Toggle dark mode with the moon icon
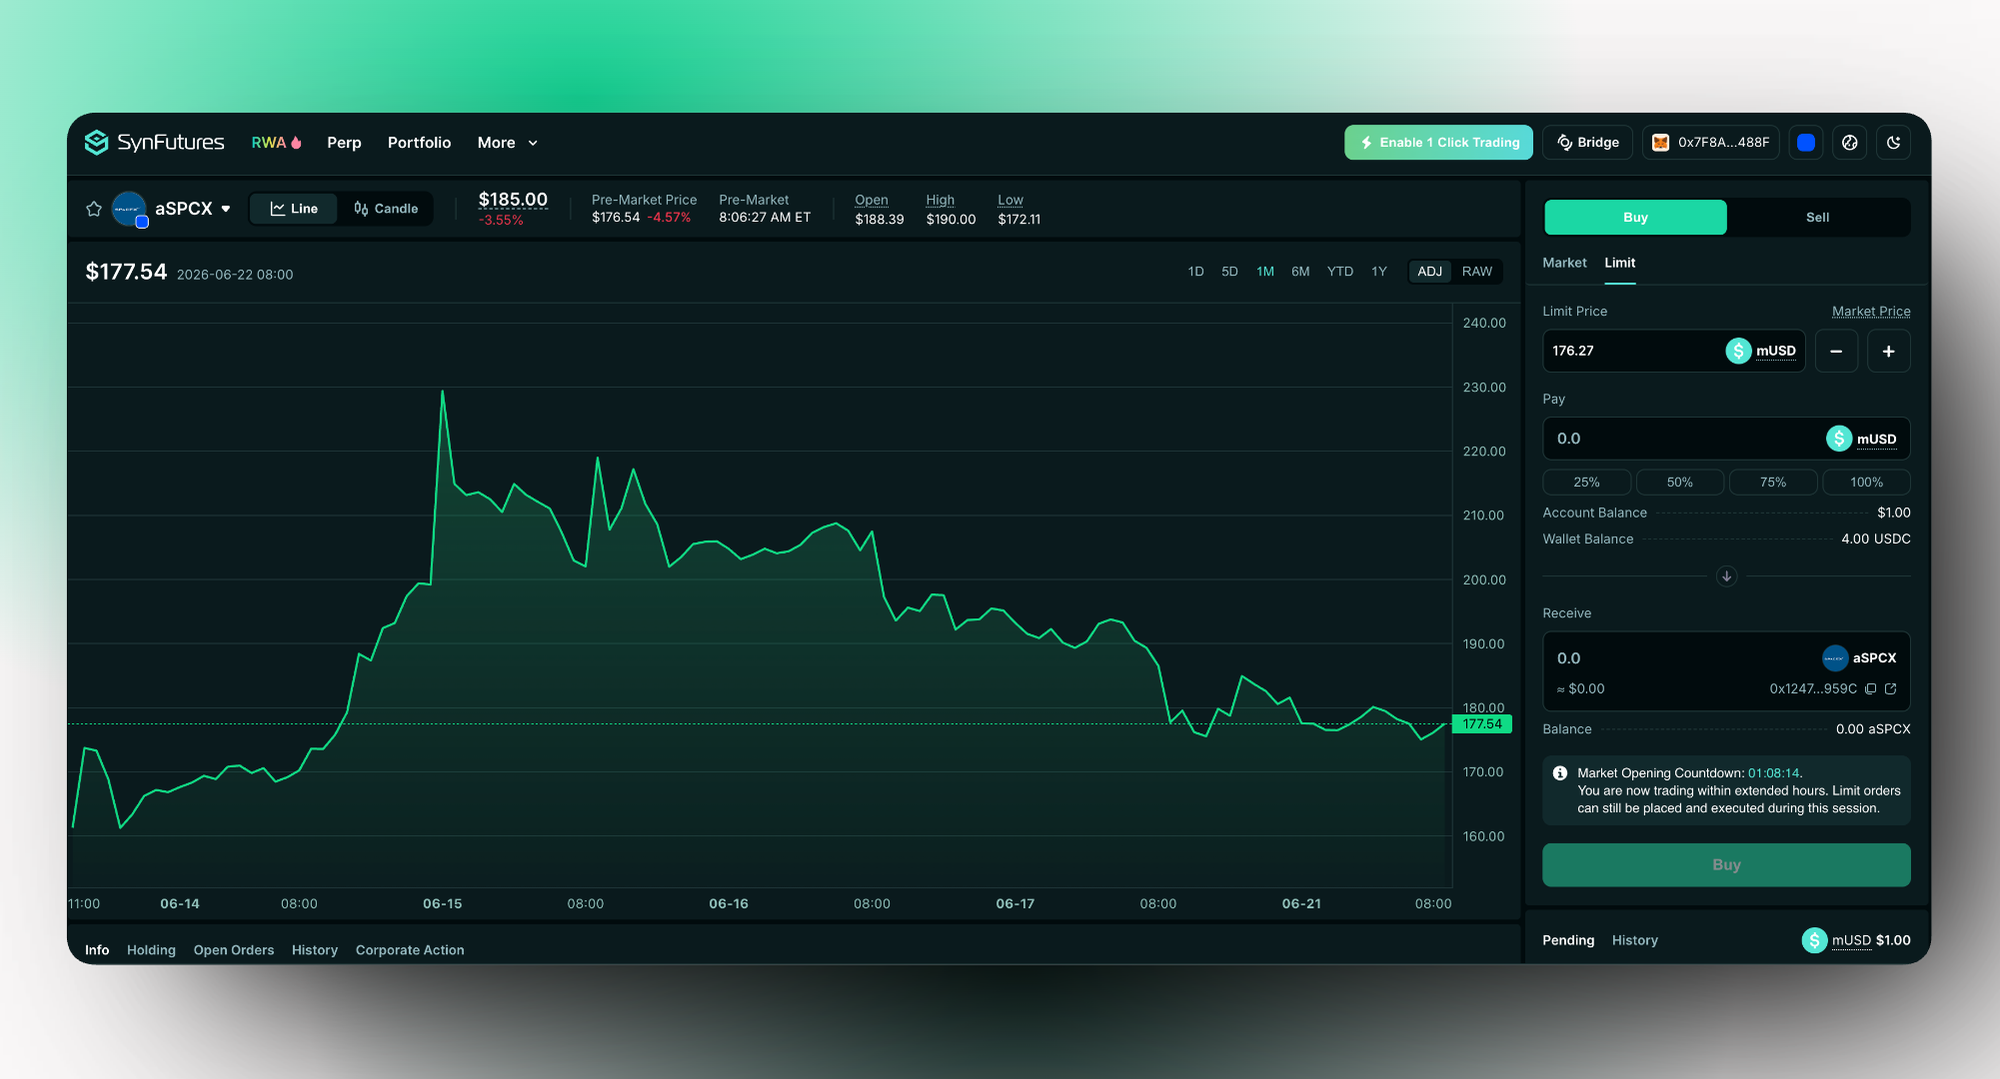Image resolution: width=2000 pixels, height=1079 pixels. (1894, 143)
